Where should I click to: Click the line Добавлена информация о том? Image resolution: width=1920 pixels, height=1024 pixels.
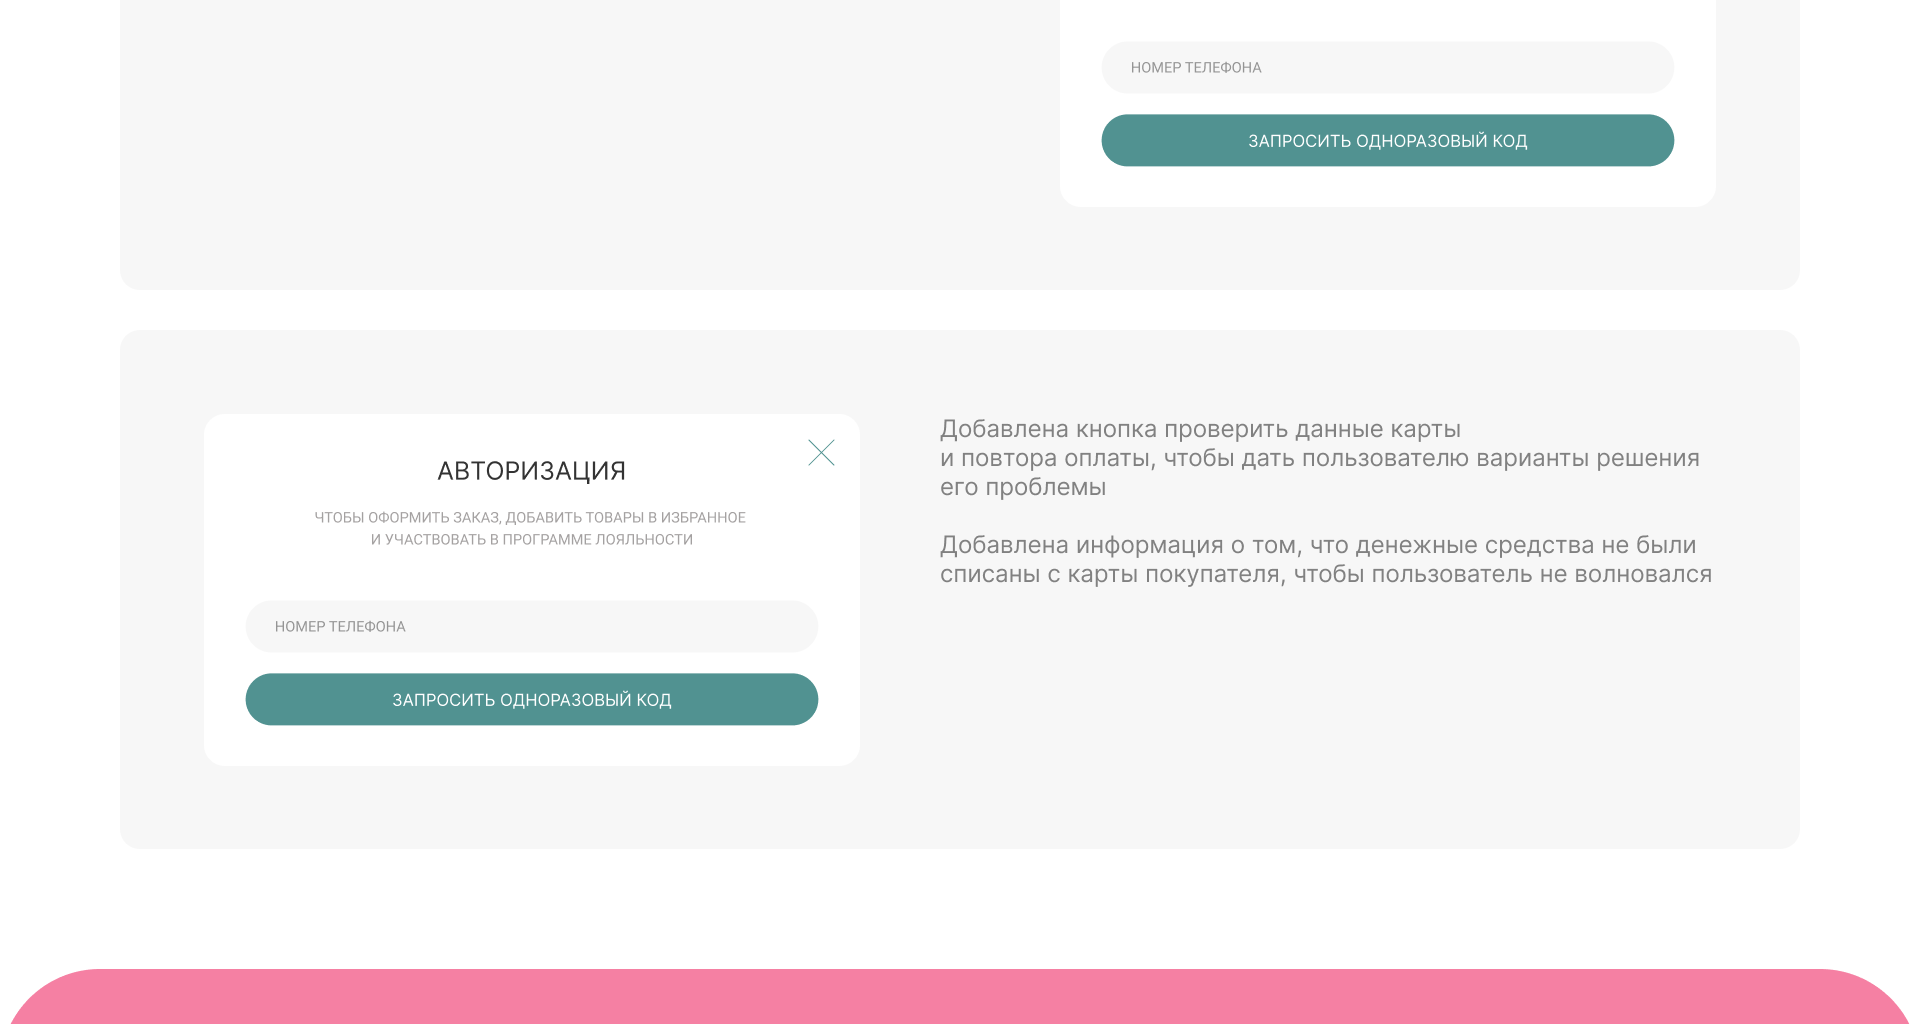coord(1317,546)
